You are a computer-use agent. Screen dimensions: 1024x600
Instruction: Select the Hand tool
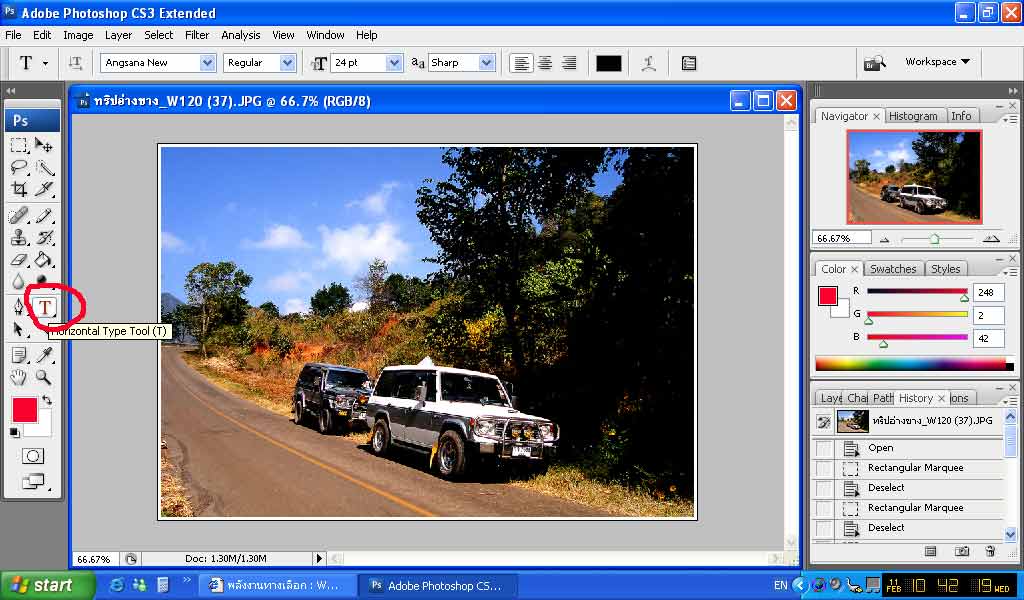tap(19, 377)
